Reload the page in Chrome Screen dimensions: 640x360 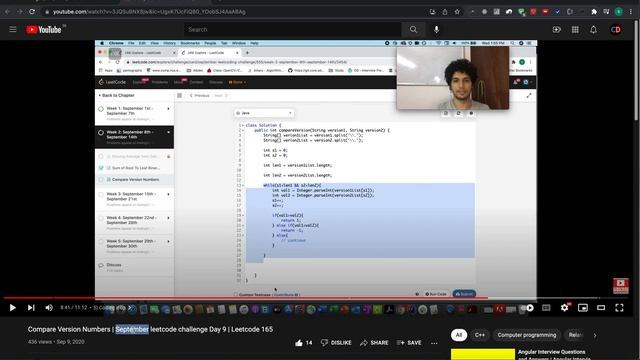32,12
